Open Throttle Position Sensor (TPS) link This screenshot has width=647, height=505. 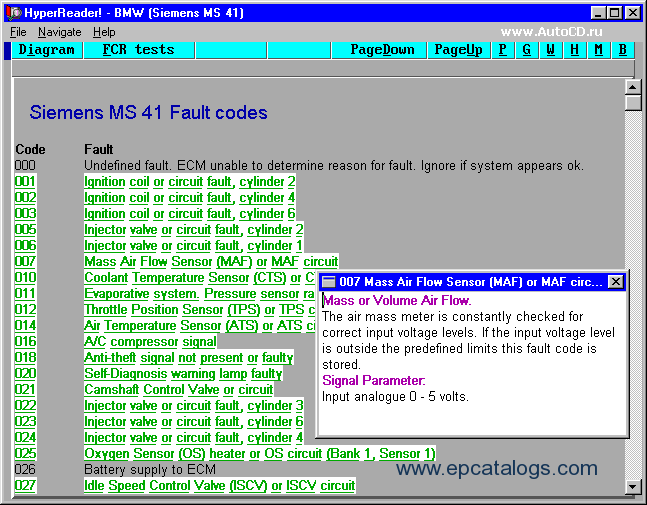pos(200,310)
